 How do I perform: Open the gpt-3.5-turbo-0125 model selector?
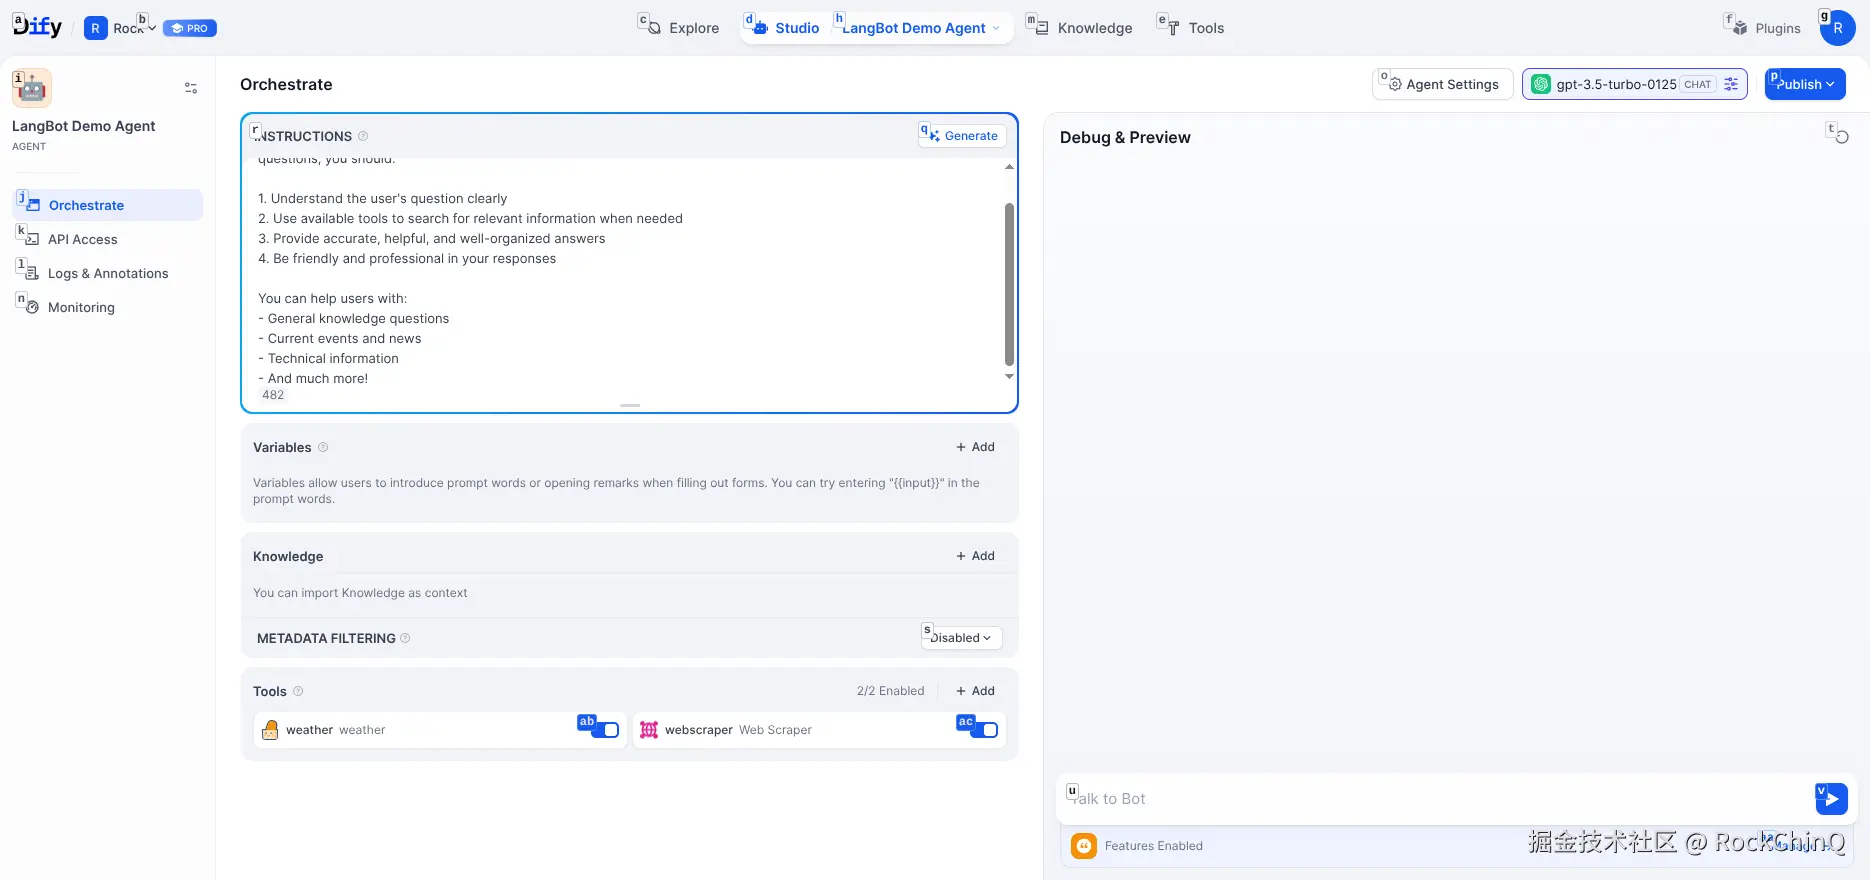click(1634, 84)
